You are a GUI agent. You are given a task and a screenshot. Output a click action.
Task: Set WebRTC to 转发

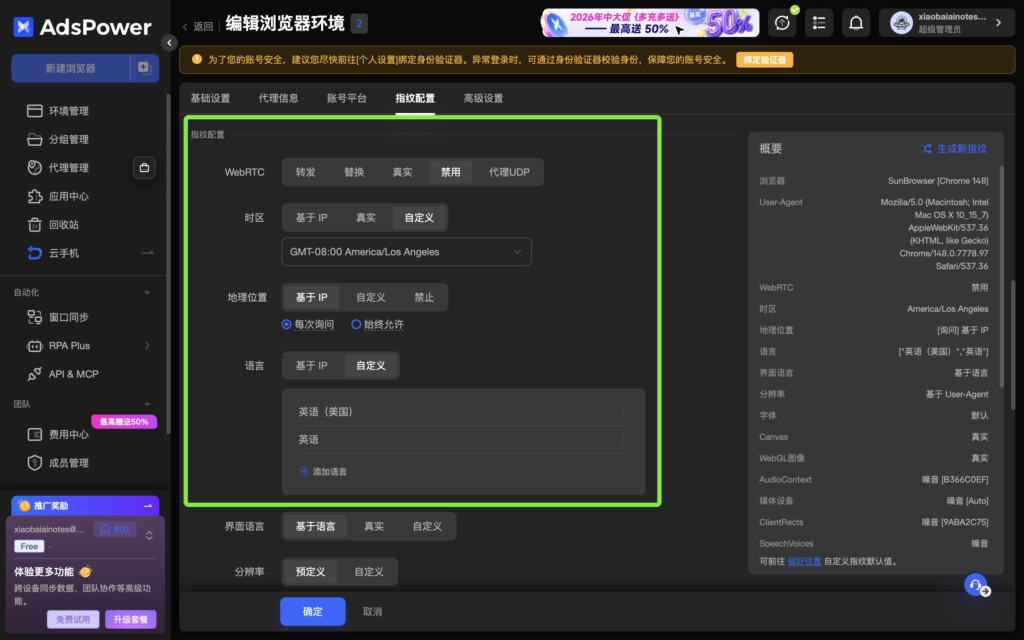(306, 172)
